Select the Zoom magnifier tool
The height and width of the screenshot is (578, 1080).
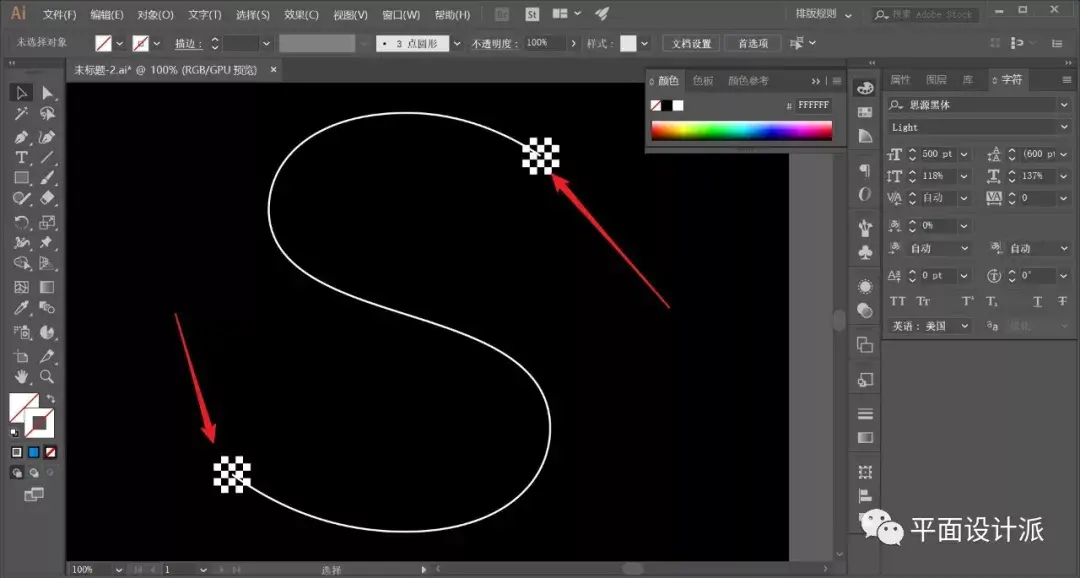47,377
